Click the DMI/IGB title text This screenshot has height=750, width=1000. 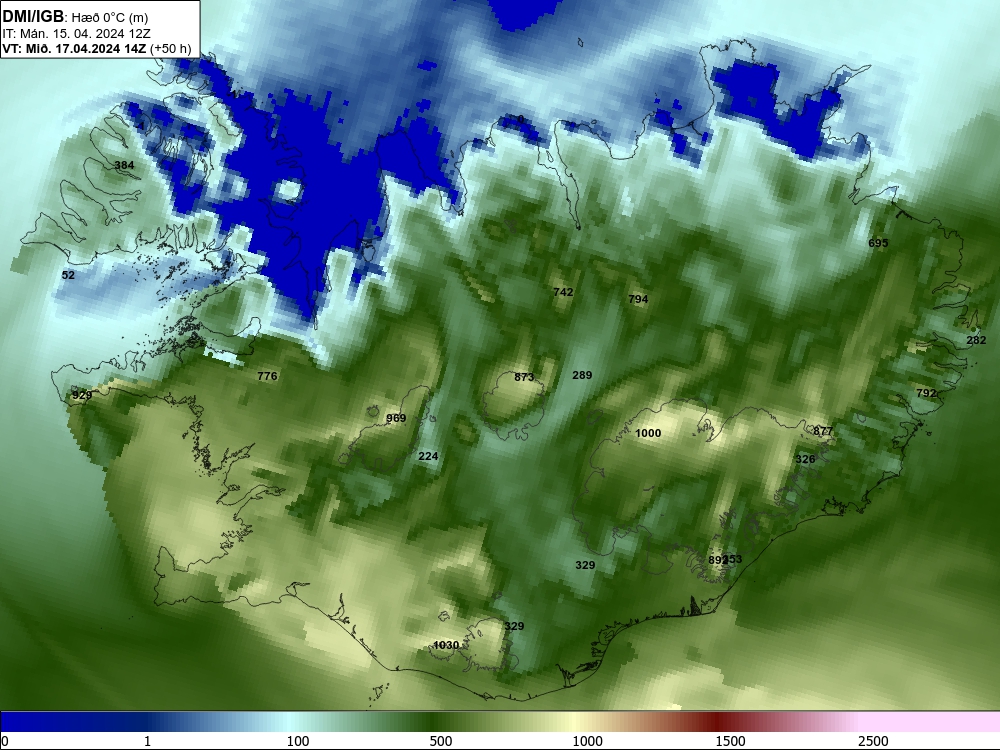click(33, 16)
